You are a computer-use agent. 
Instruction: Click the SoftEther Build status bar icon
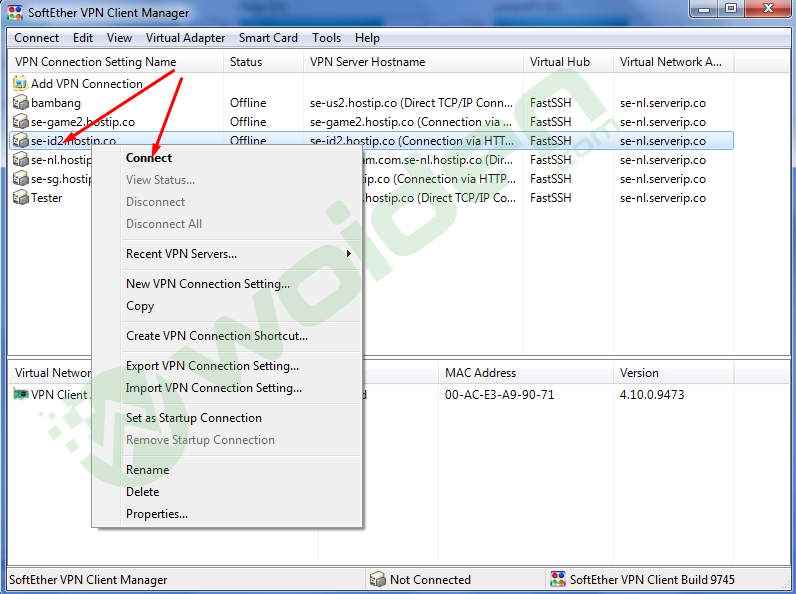click(x=557, y=579)
